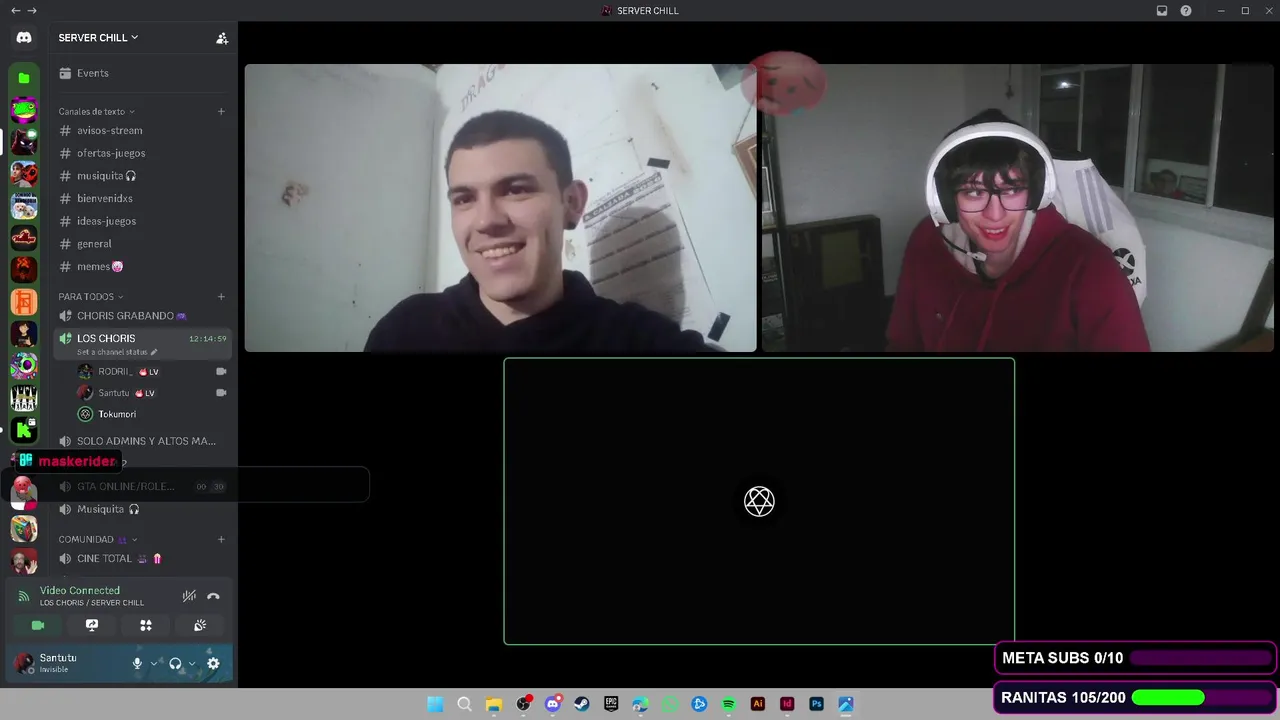Open the green folder server icon
This screenshot has height=720, width=1280.
click(24, 78)
